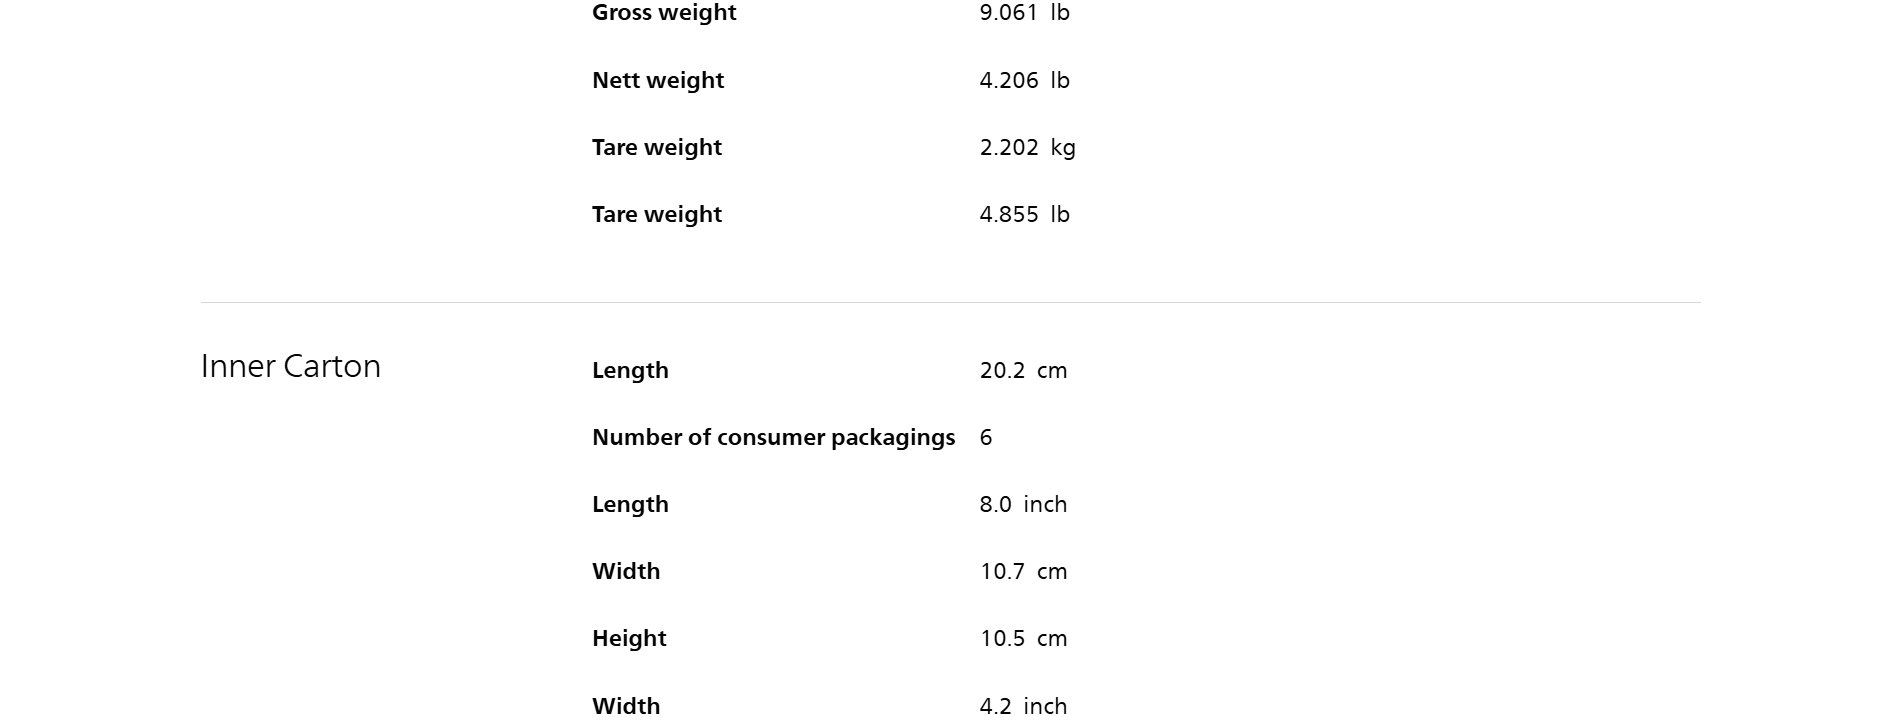The width and height of the screenshot is (1899, 722).
Task: Click the Tare weight label beside 2.202 kg
Action: tap(657, 147)
